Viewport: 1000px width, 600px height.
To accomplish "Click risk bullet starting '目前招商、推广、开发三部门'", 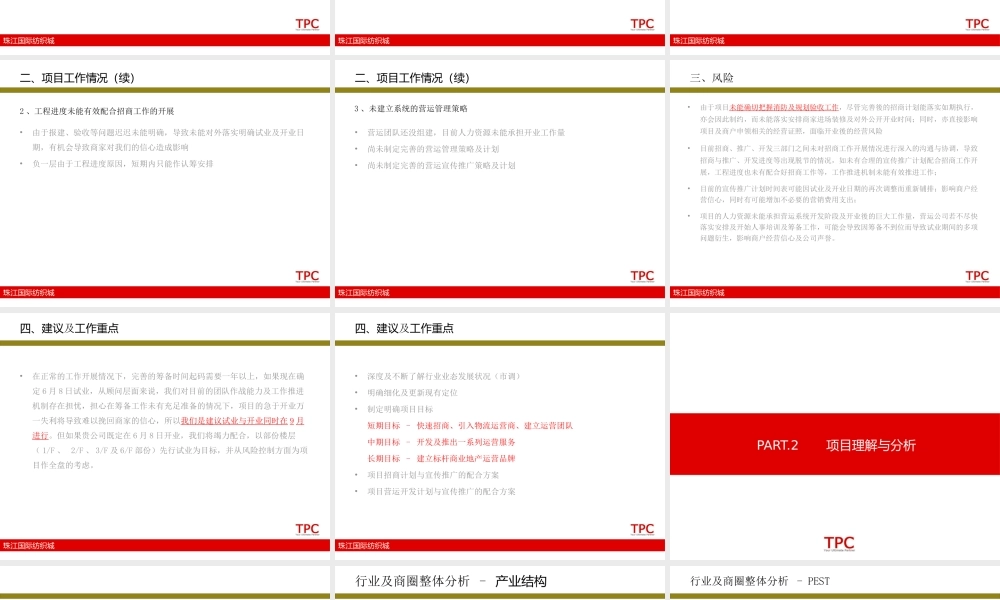I will click(839, 160).
